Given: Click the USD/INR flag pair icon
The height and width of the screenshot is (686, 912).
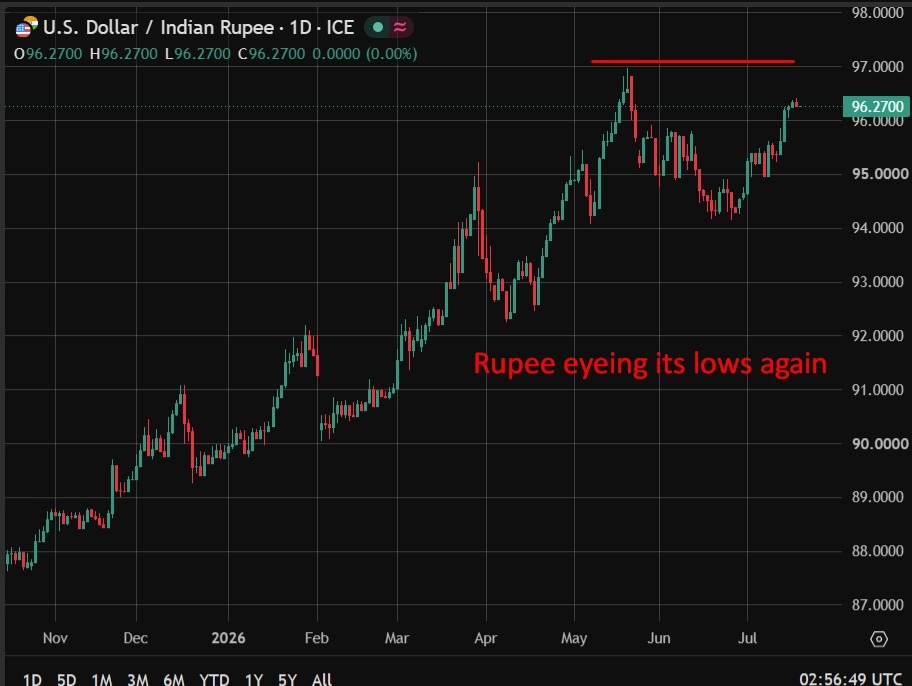Looking at the screenshot, I should 26,27.
